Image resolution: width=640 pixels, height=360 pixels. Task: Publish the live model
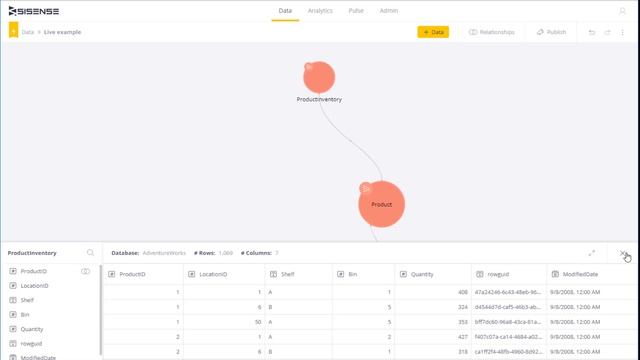click(551, 32)
